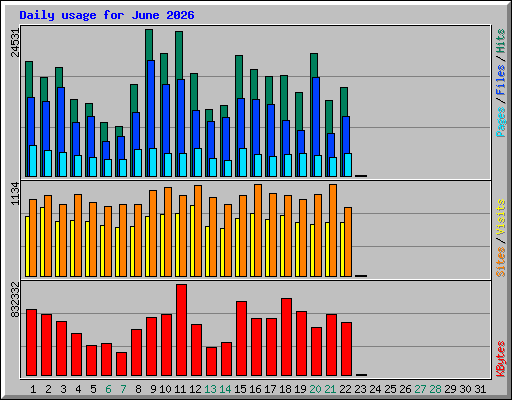512x400 pixels.
Task: Click the yellow Sites bar for day 12
Action: 192,241
